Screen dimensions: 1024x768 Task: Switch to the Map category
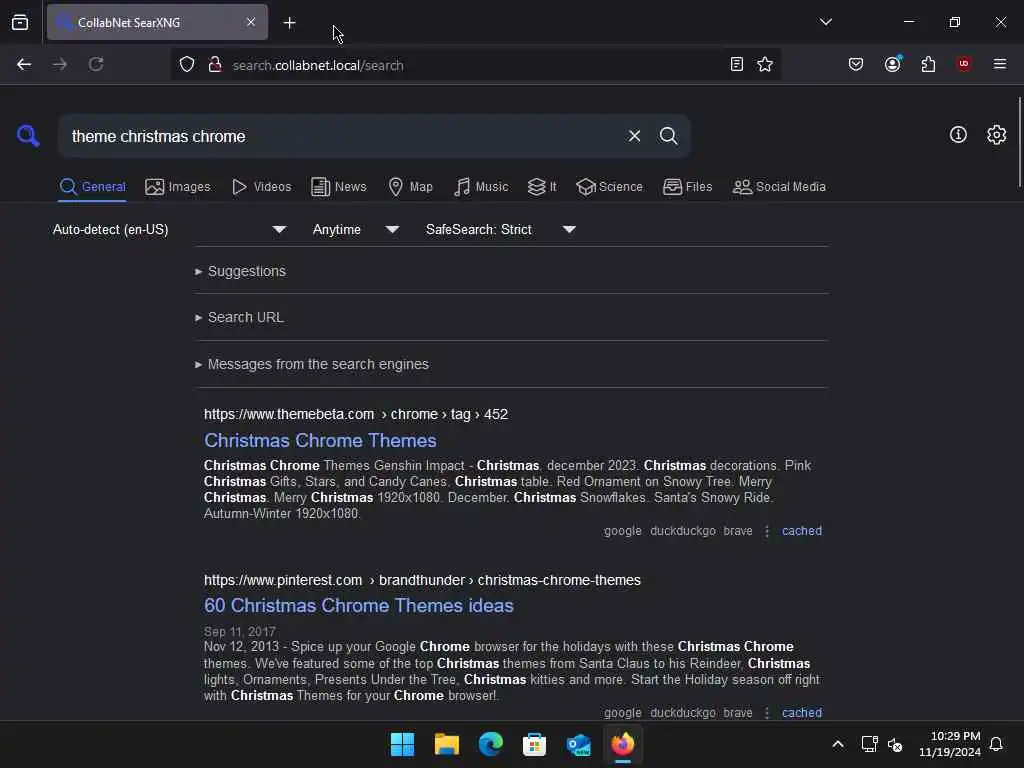coord(410,187)
